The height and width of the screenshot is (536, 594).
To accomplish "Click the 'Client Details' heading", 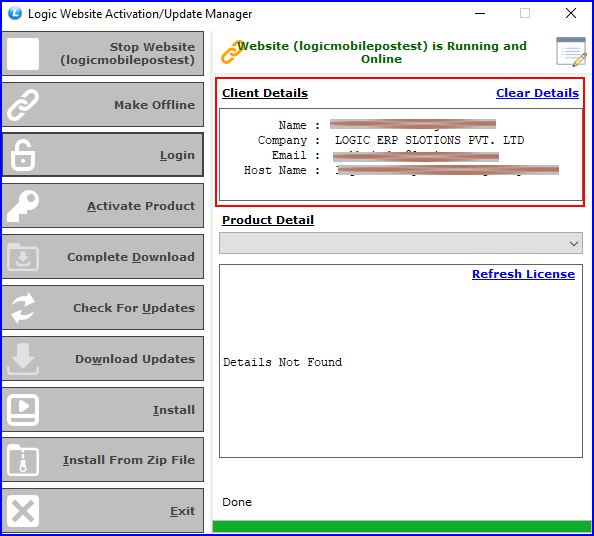I will (x=265, y=93).
